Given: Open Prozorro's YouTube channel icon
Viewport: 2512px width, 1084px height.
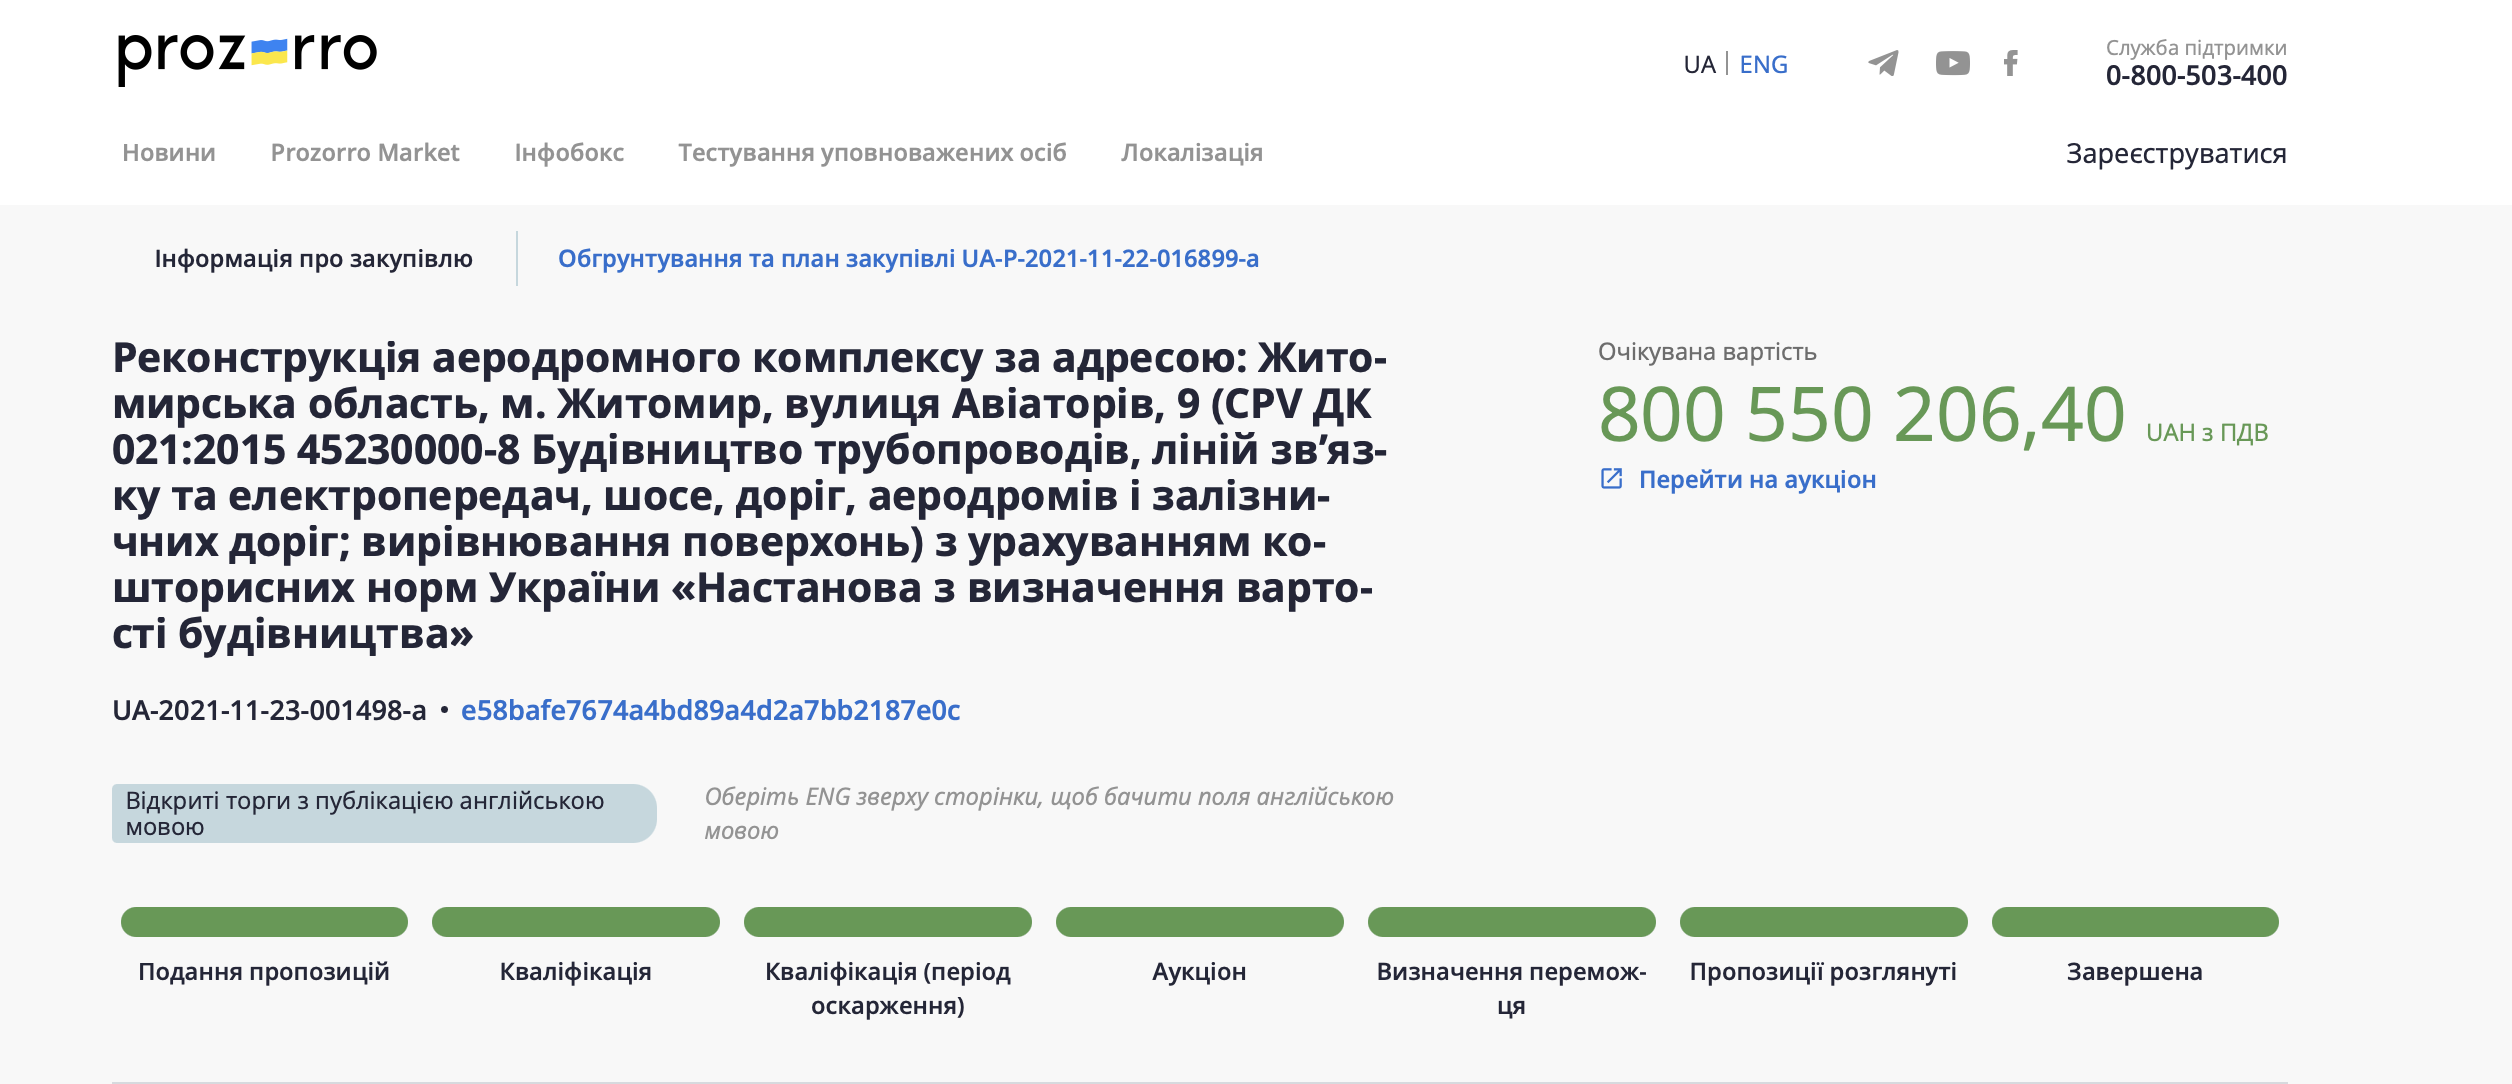Looking at the screenshot, I should (x=1952, y=63).
